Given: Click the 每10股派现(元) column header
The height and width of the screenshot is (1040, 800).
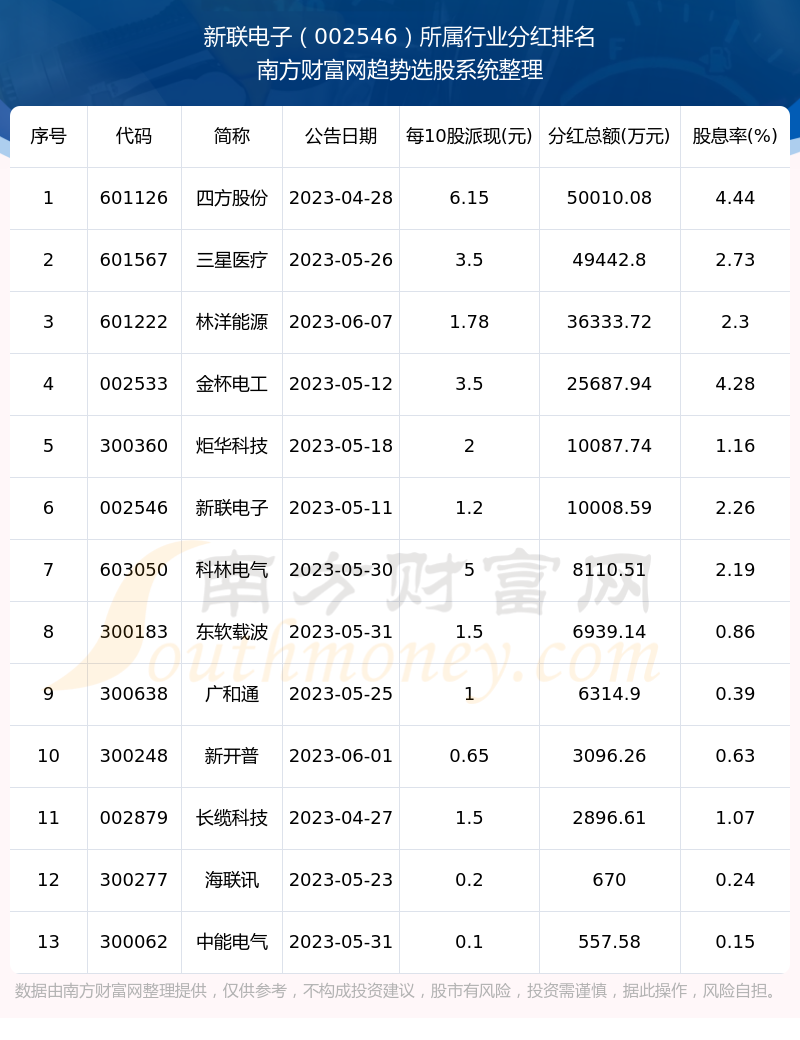Looking at the screenshot, I should (469, 136).
